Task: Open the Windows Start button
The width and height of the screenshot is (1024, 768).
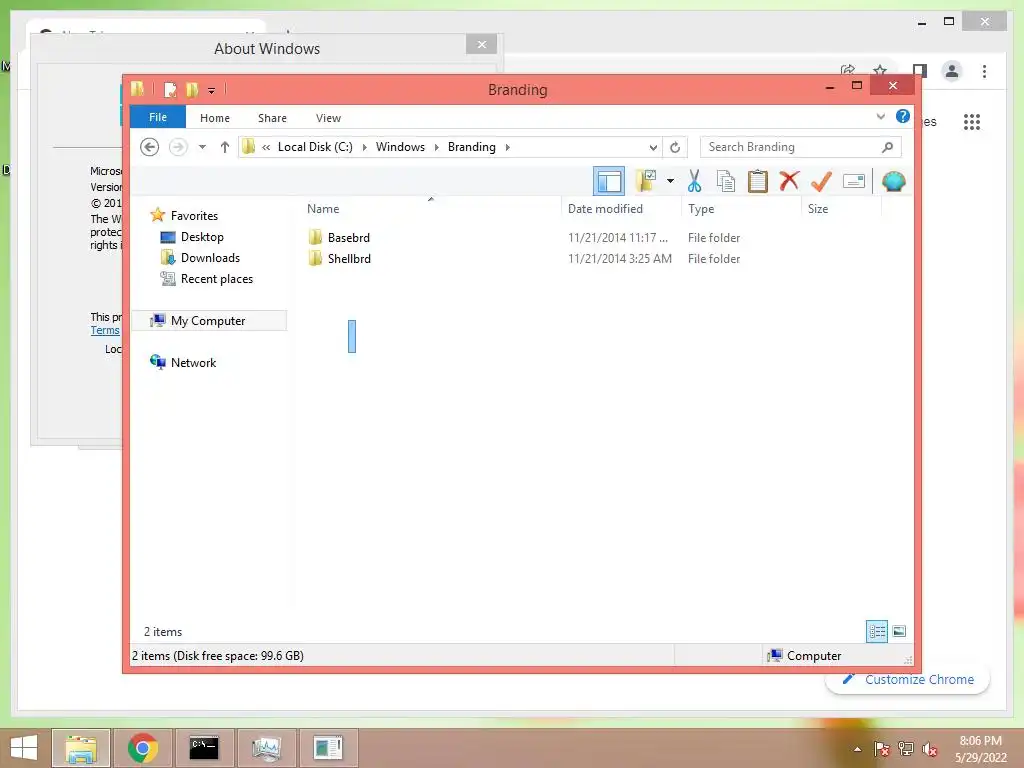Action: tap(24, 748)
